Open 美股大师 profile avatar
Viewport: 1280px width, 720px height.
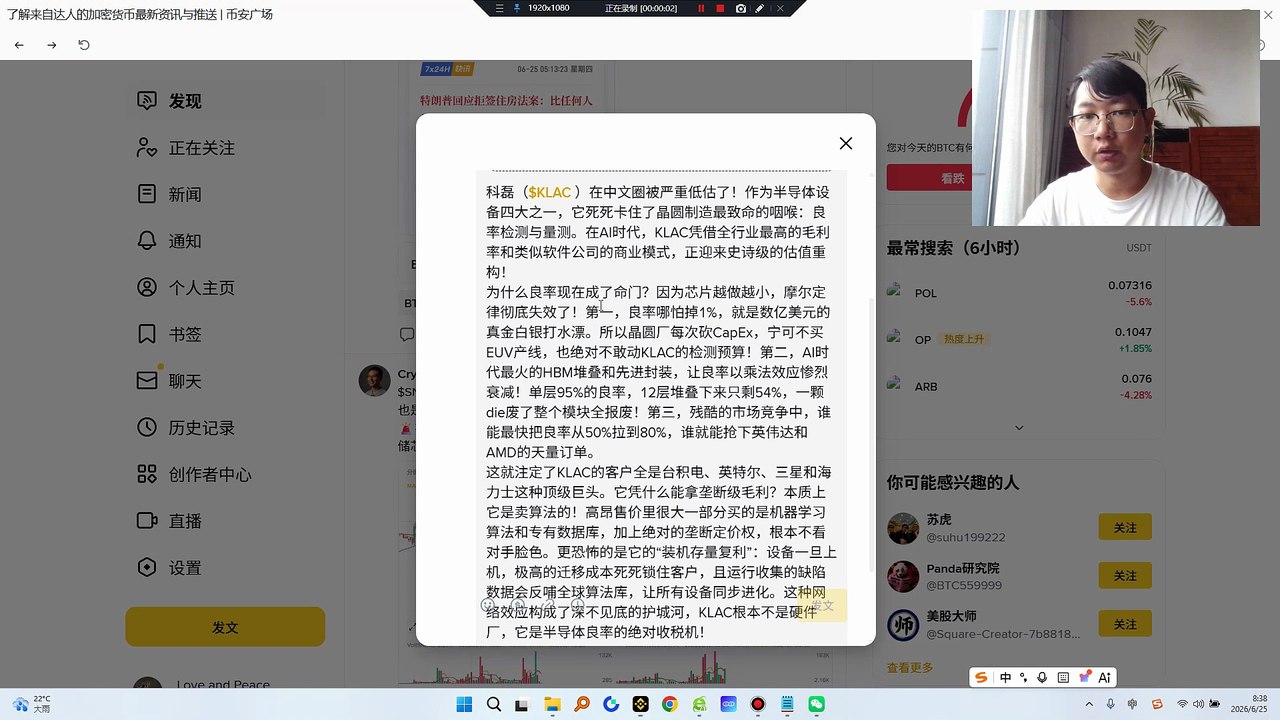tap(903, 625)
